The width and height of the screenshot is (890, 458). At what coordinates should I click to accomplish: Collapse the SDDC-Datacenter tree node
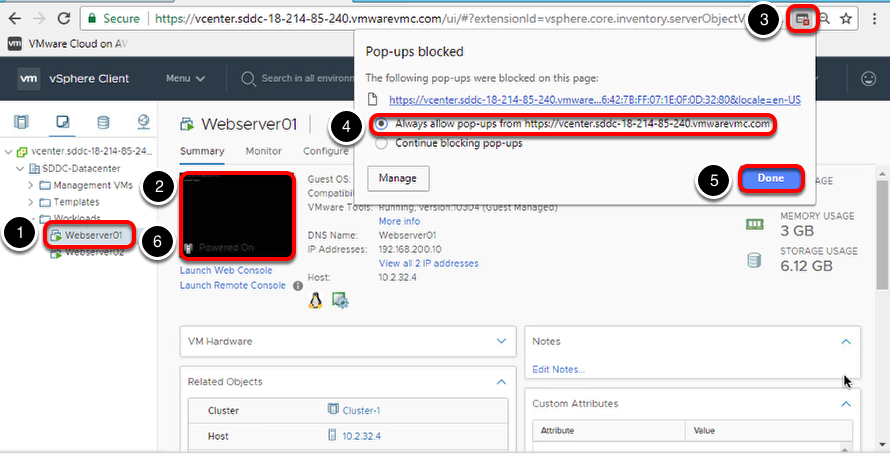click(20, 169)
